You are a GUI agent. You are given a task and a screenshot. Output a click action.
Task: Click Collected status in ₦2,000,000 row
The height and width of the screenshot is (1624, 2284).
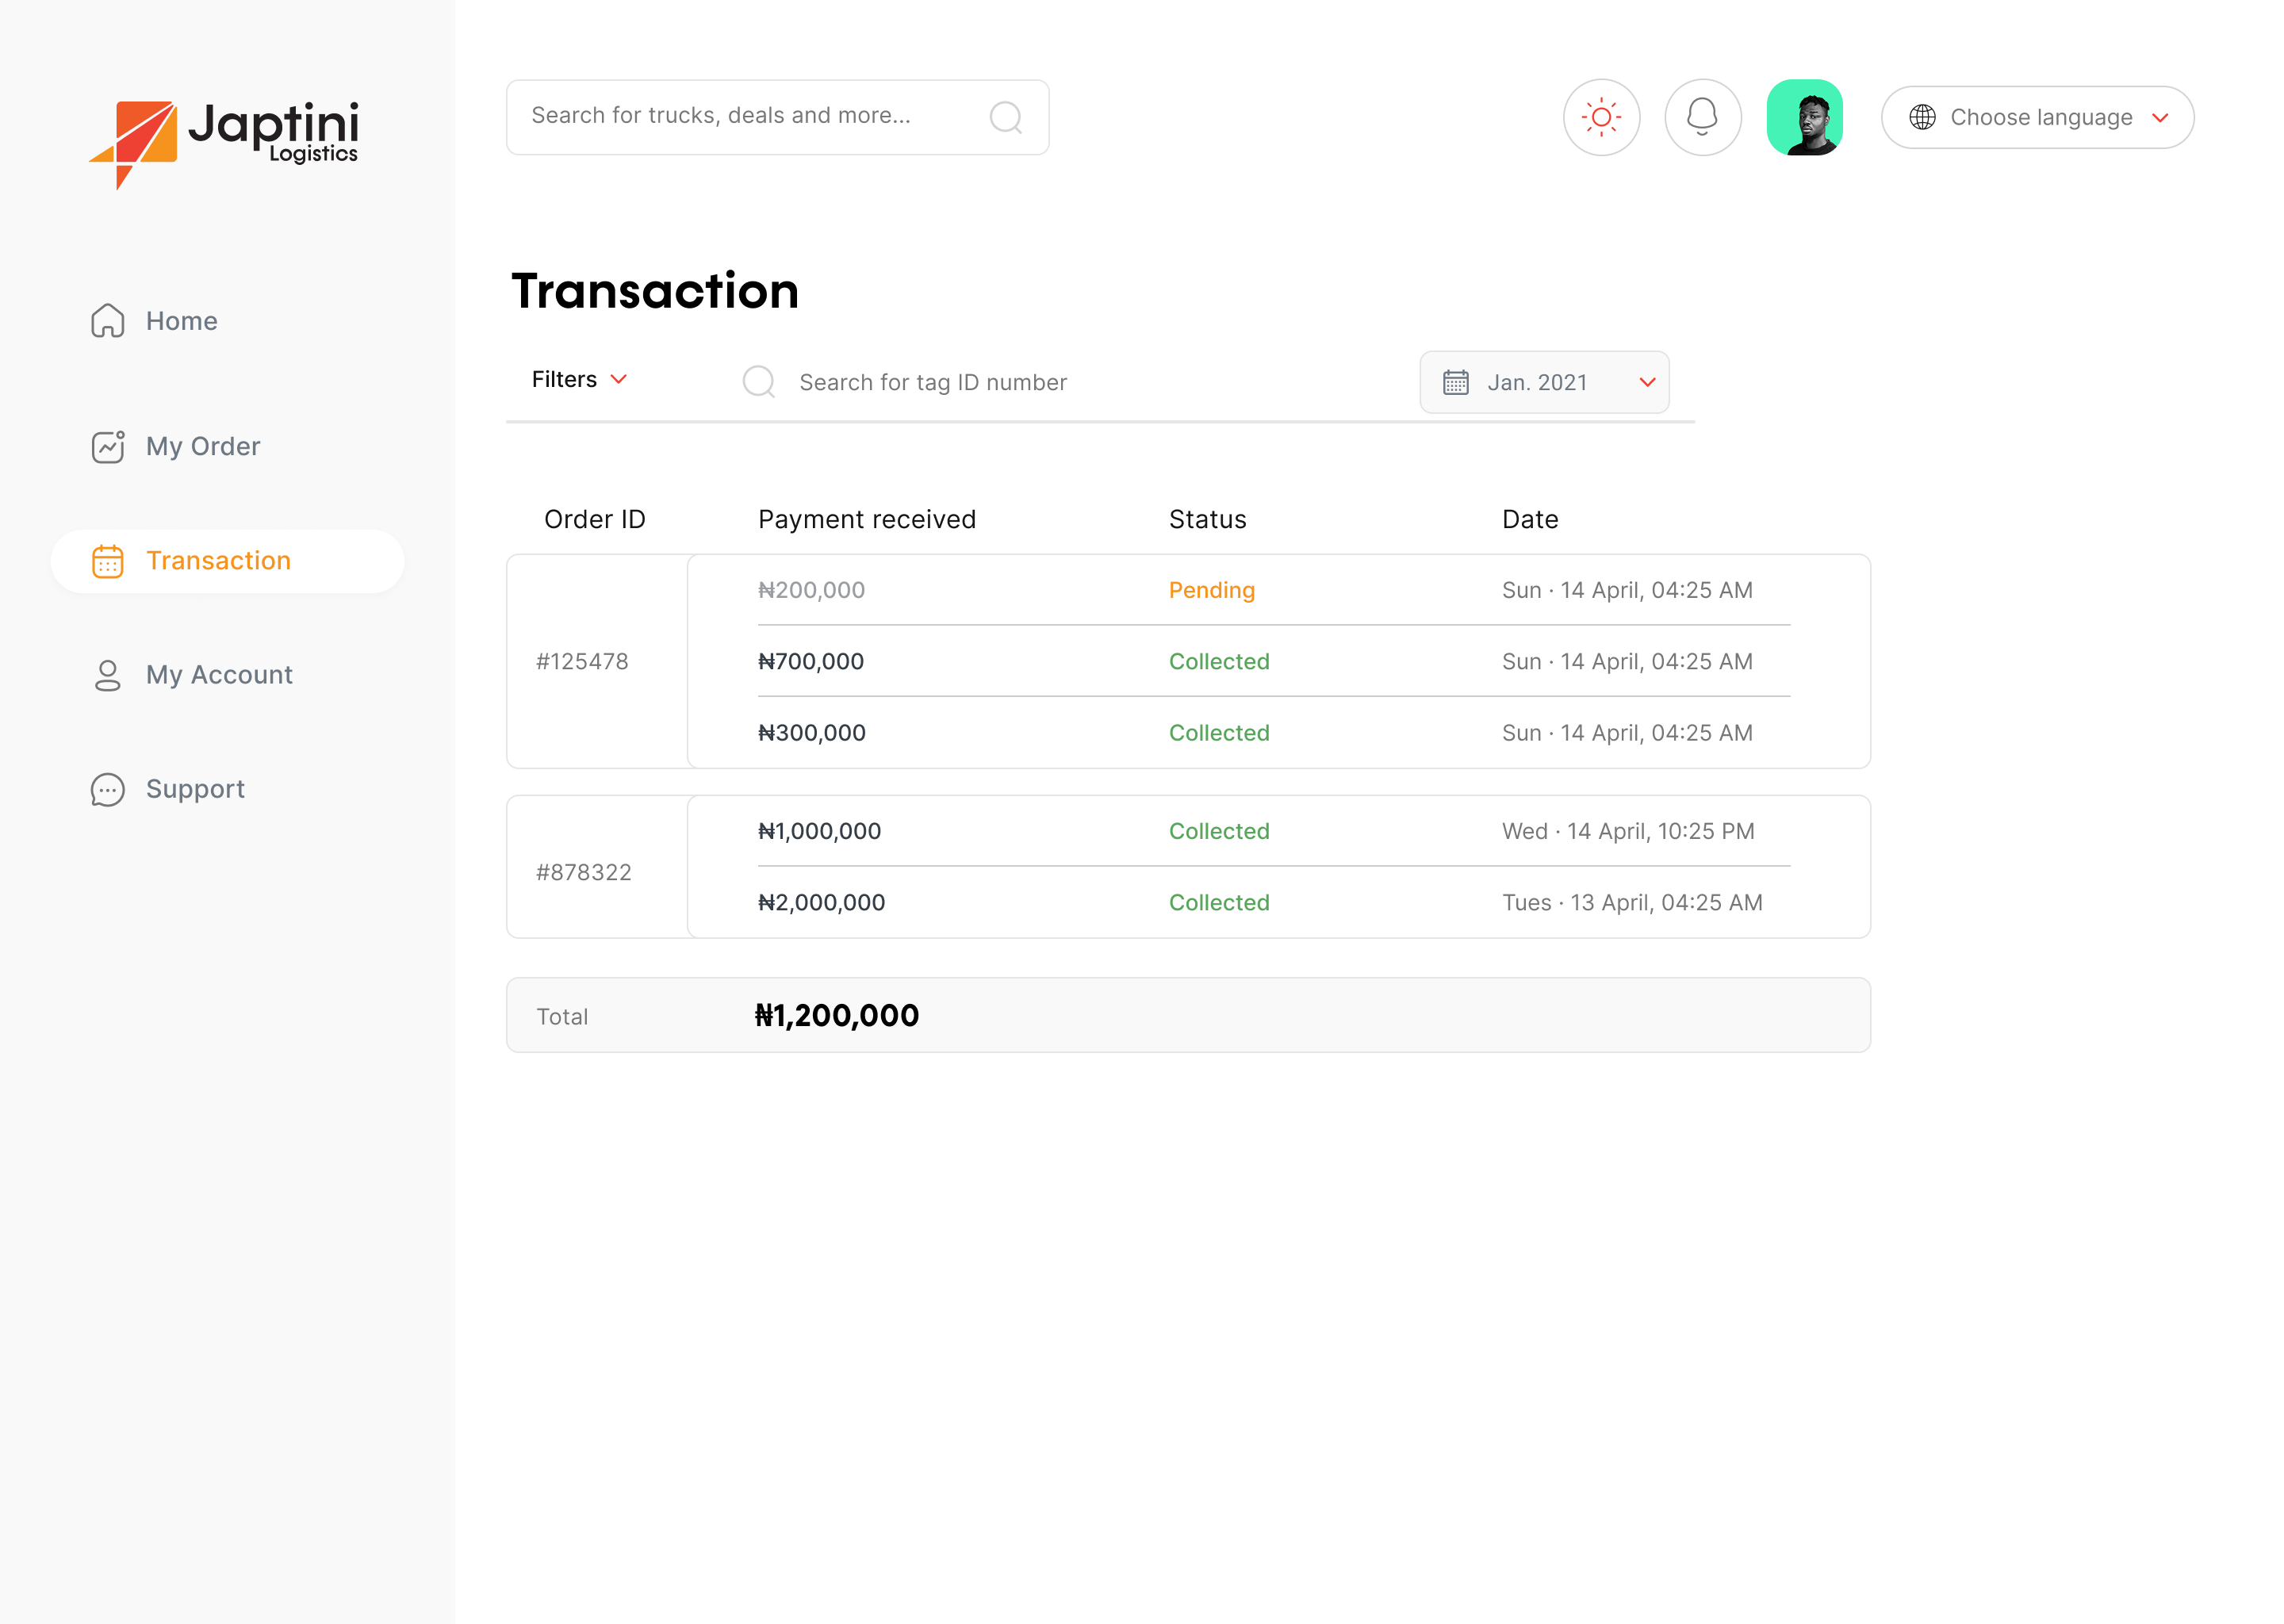click(x=1219, y=903)
